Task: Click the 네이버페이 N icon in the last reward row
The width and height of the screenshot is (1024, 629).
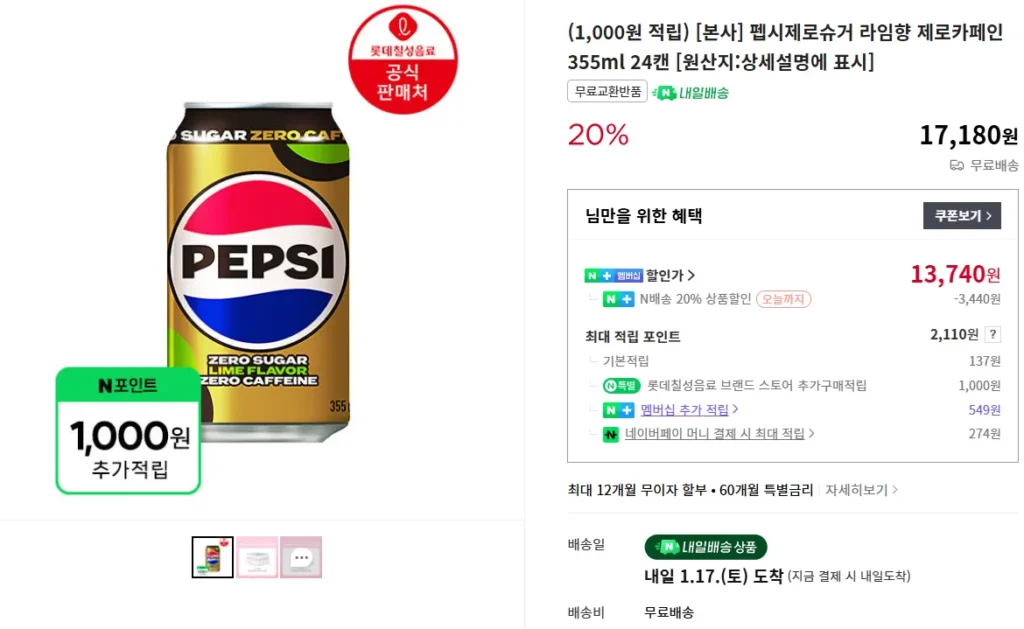Action: point(612,433)
